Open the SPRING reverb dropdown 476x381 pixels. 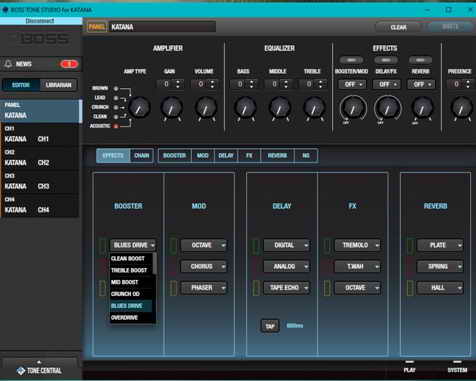440,267
